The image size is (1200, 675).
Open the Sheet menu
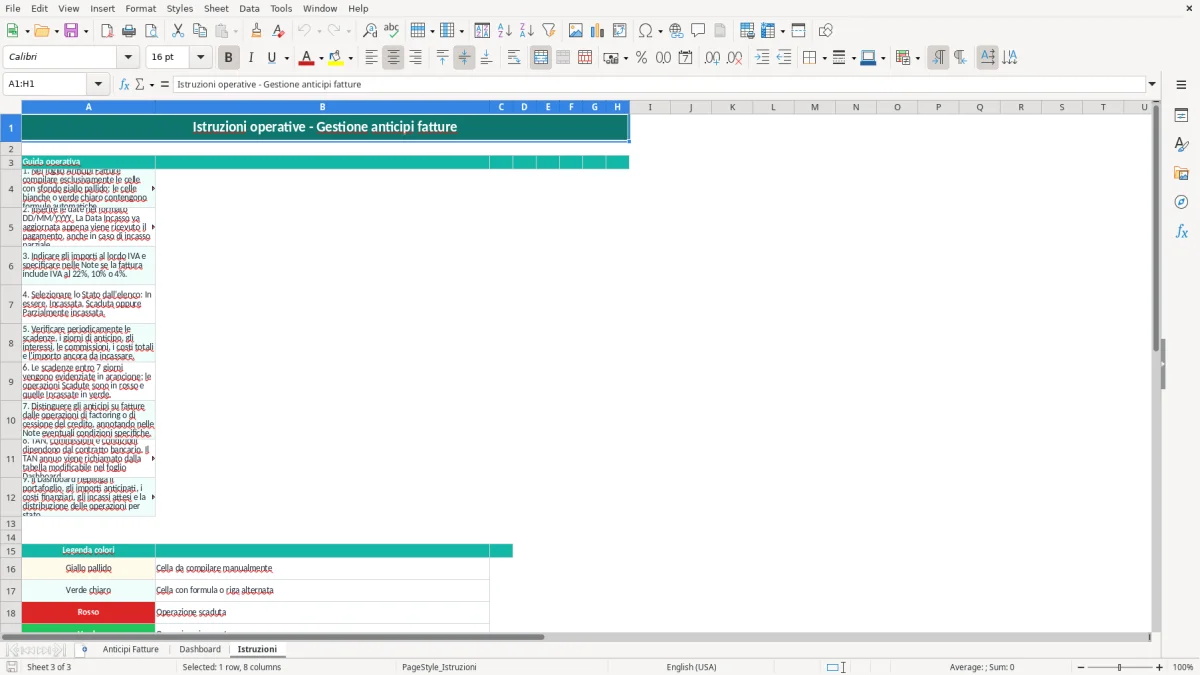[x=216, y=8]
